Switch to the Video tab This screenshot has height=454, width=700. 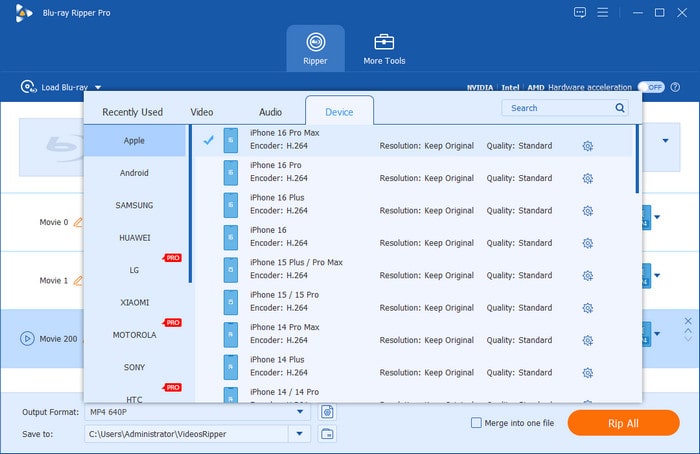coord(201,112)
